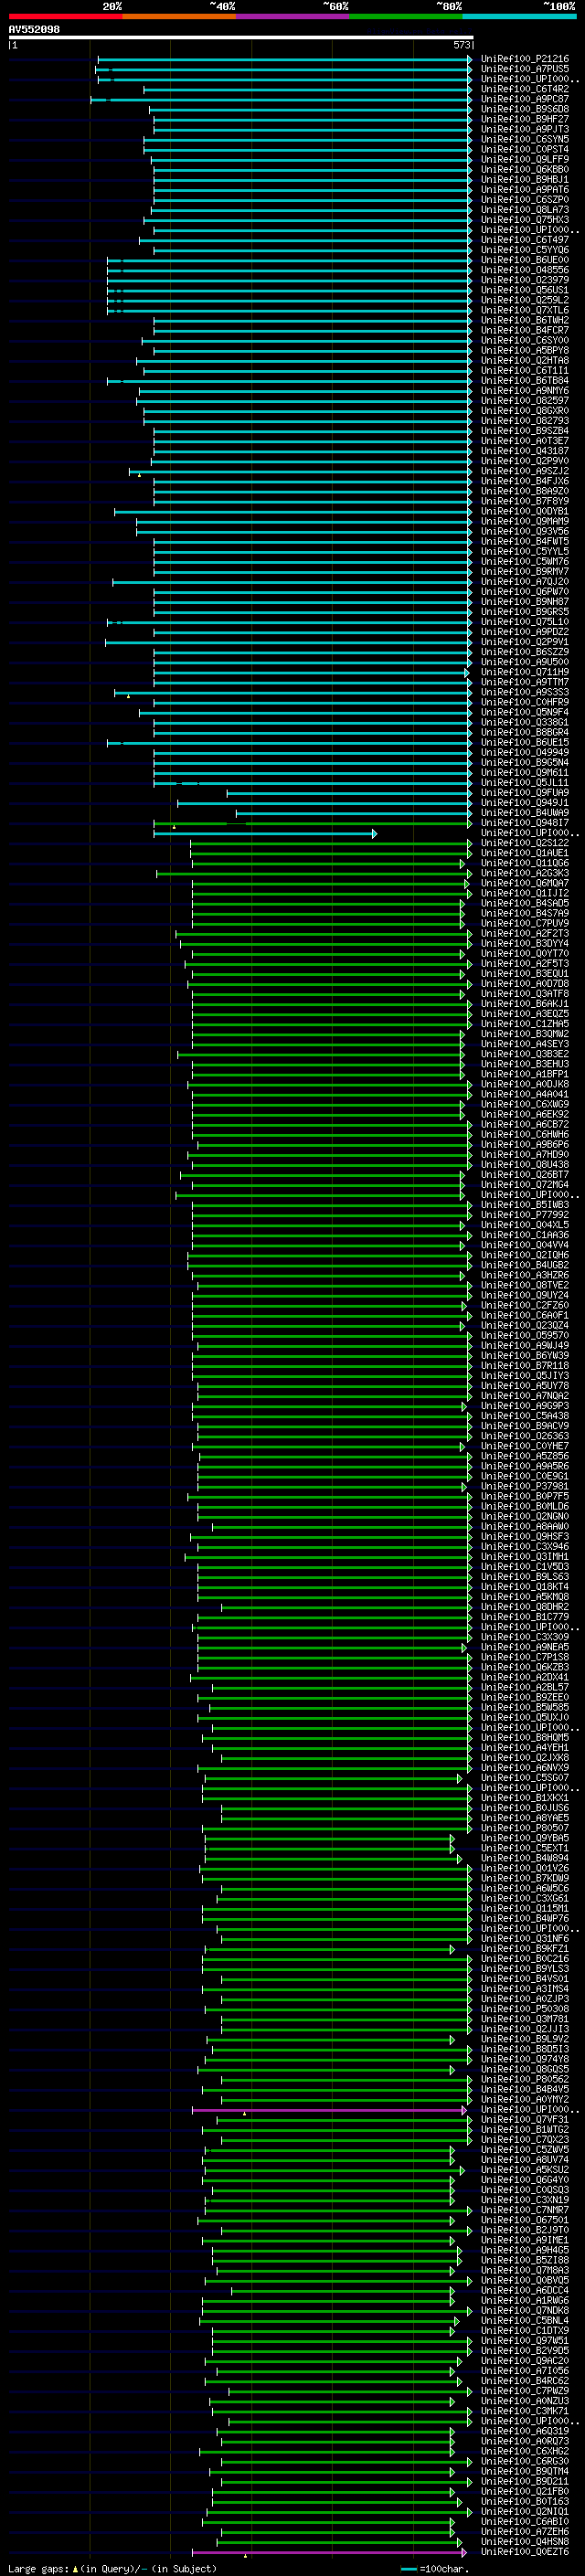Screen dimensions: 585x2576
Task: Select label UniRef100_C3MK71
Action: [x=524, y=2411]
